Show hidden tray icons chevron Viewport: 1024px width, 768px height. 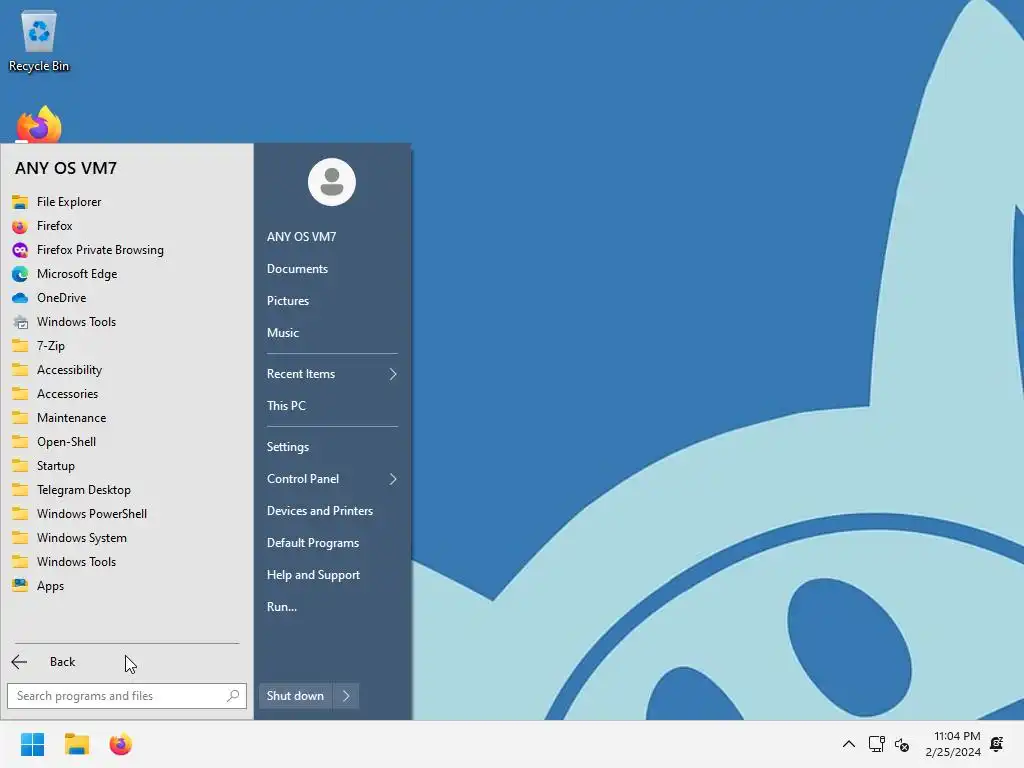(x=848, y=744)
